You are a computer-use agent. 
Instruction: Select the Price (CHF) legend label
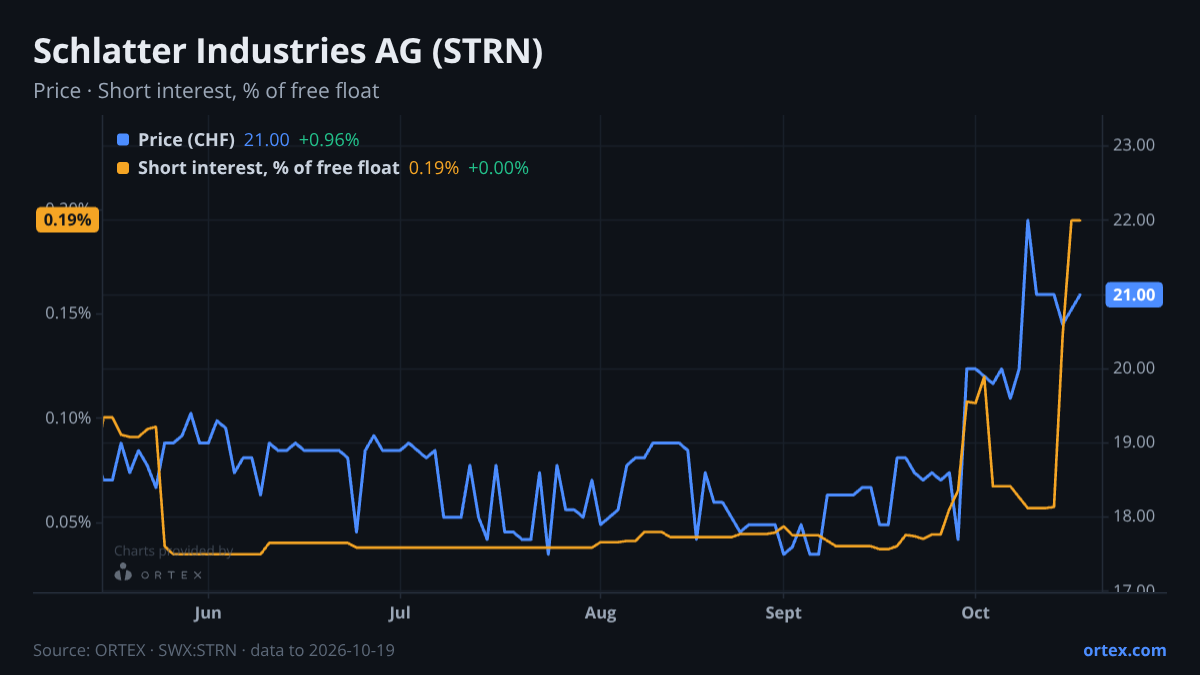pyautogui.click(x=186, y=140)
